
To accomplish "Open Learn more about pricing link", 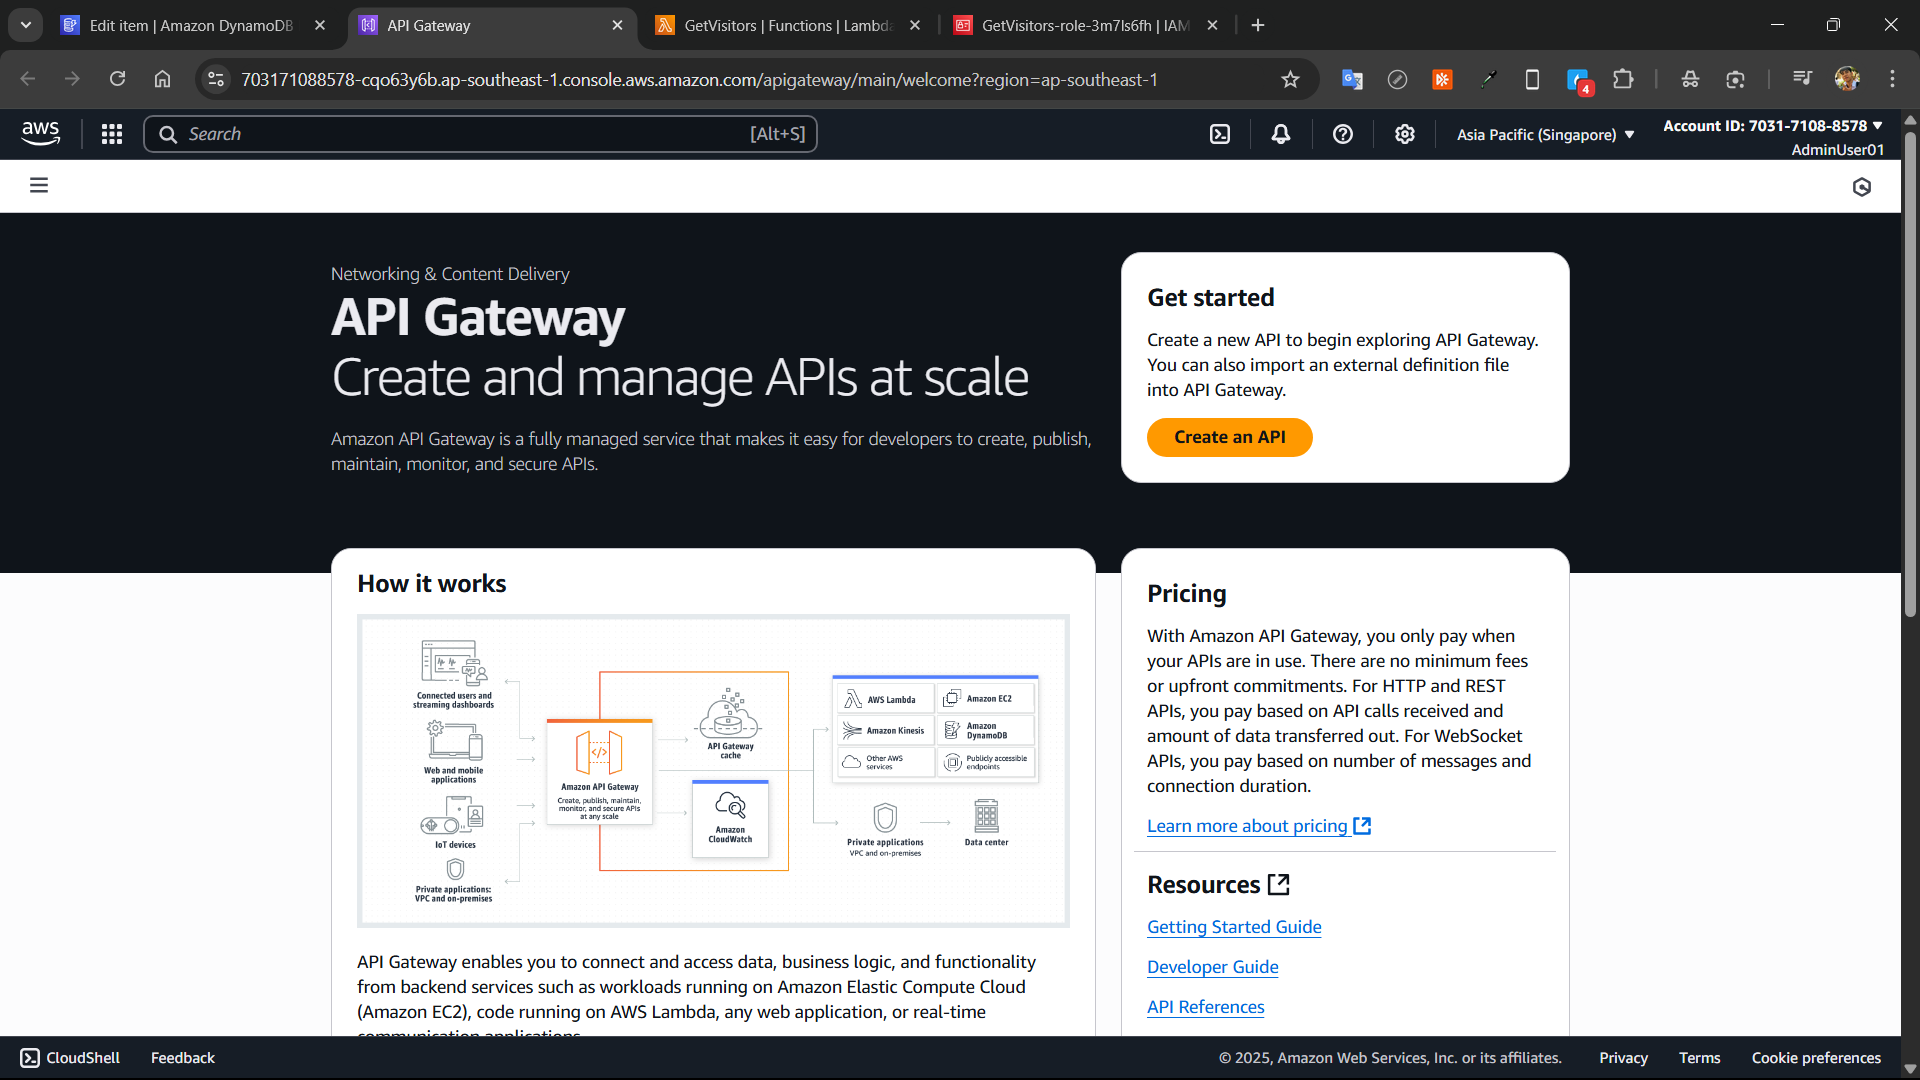I will point(1258,826).
